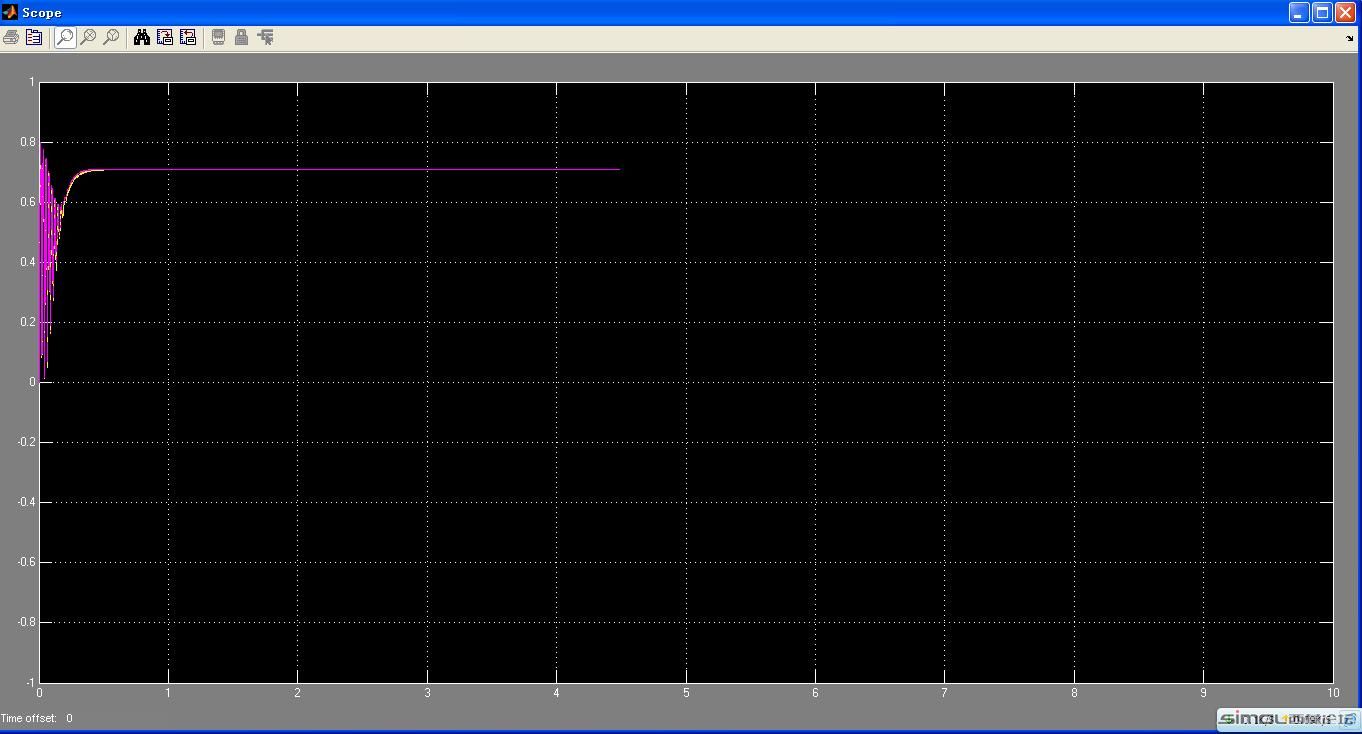Toggle lock axes selection
1362x734 pixels.
[x=241, y=37]
